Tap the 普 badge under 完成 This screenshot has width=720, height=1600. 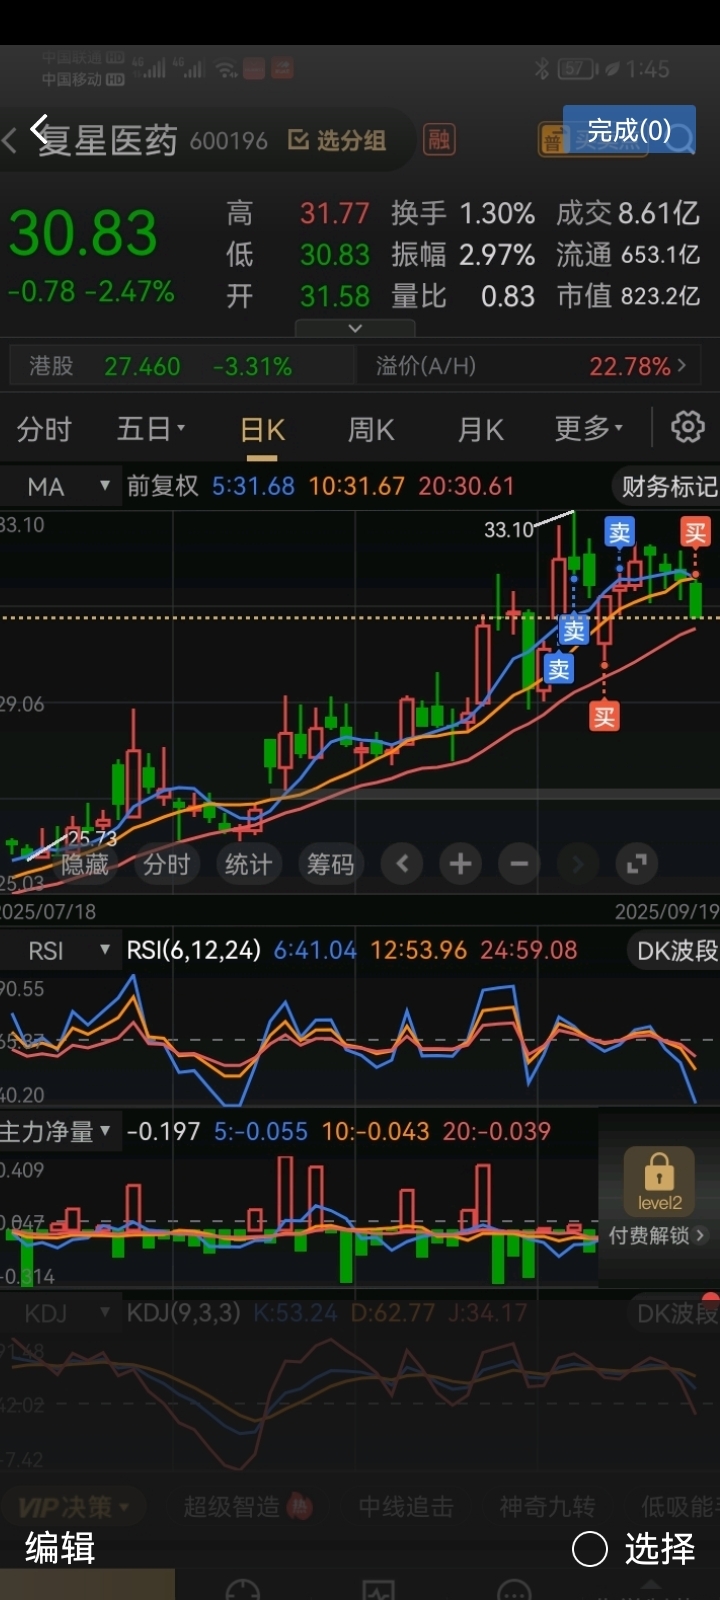[552, 141]
